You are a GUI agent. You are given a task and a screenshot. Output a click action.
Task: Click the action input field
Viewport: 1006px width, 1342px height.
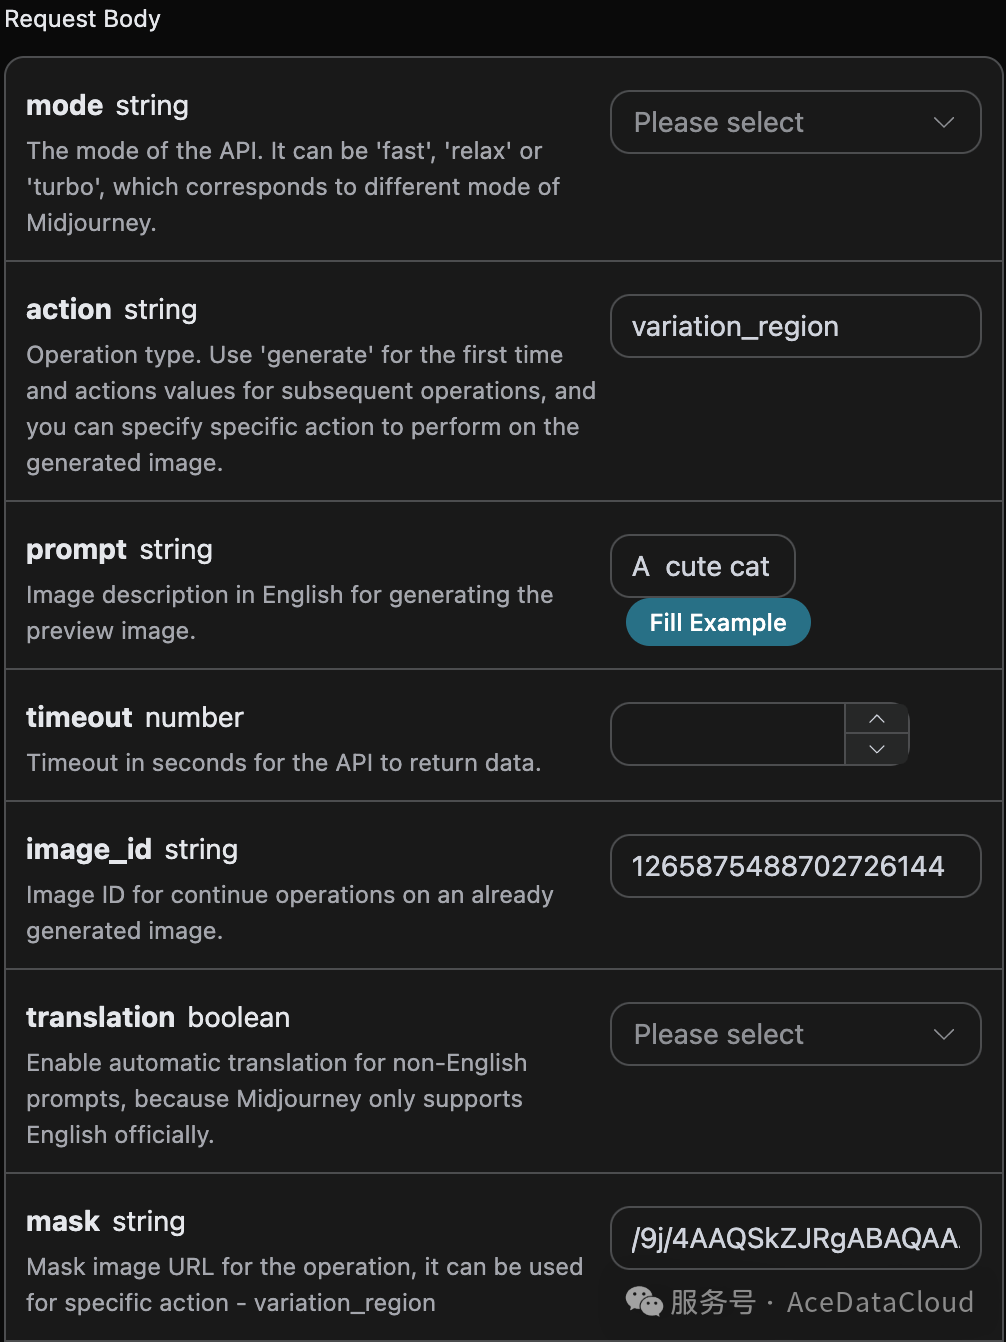pos(795,326)
